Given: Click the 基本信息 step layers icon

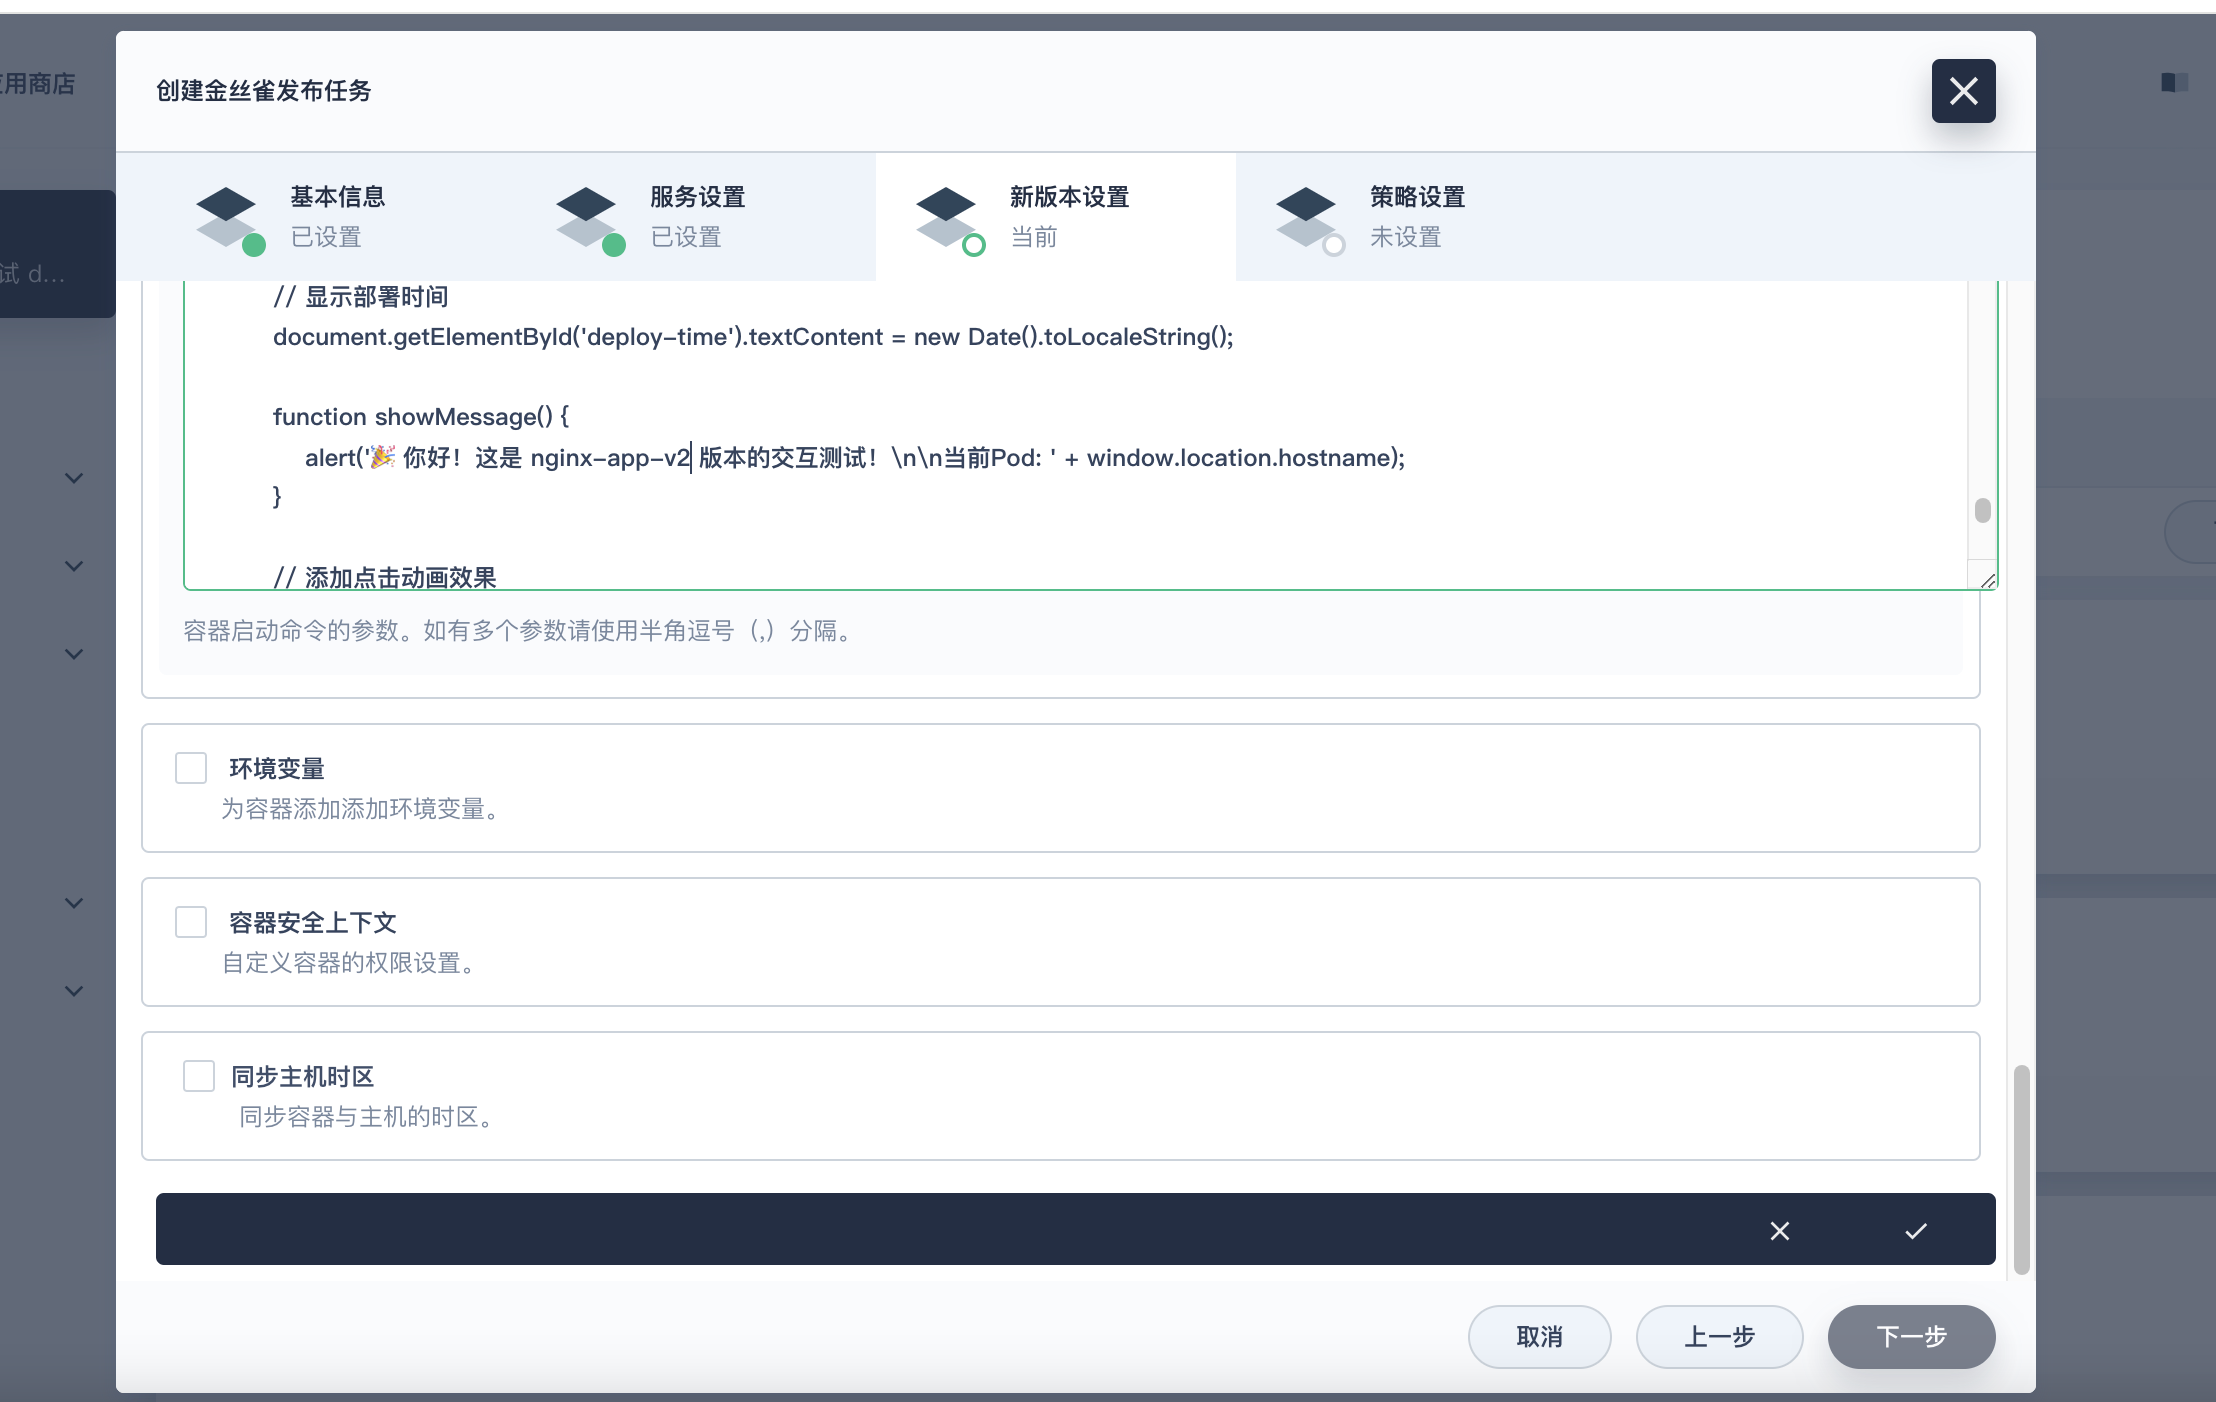Looking at the screenshot, I should [x=227, y=215].
